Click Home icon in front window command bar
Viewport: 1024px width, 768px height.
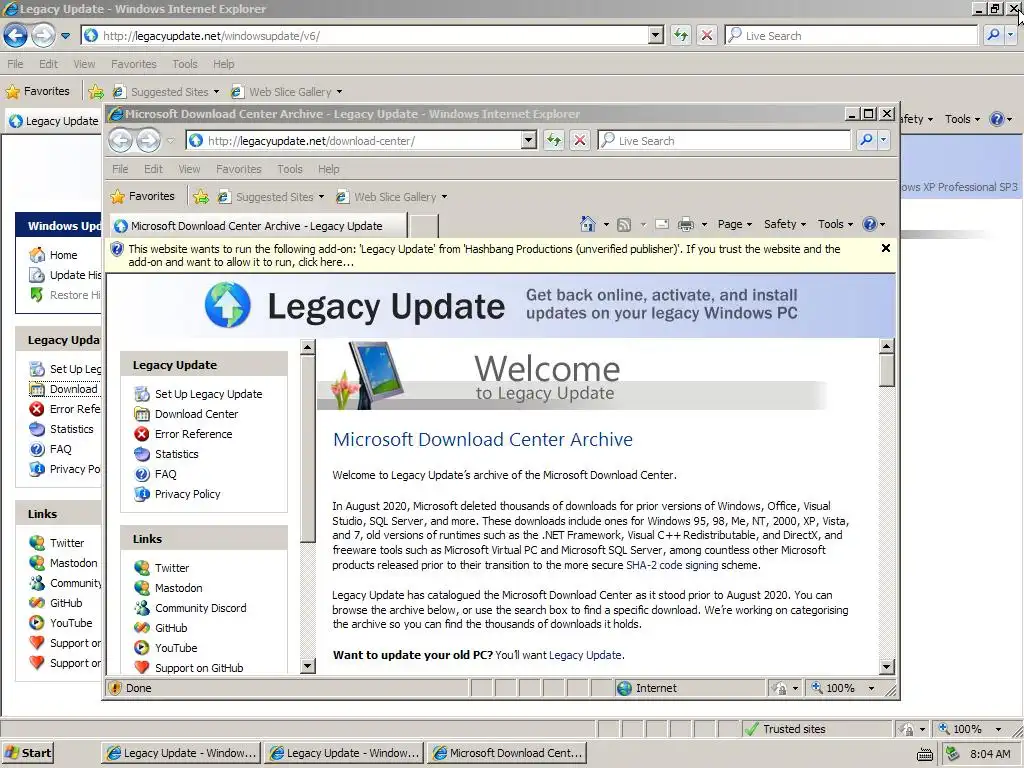click(x=587, y=225)
